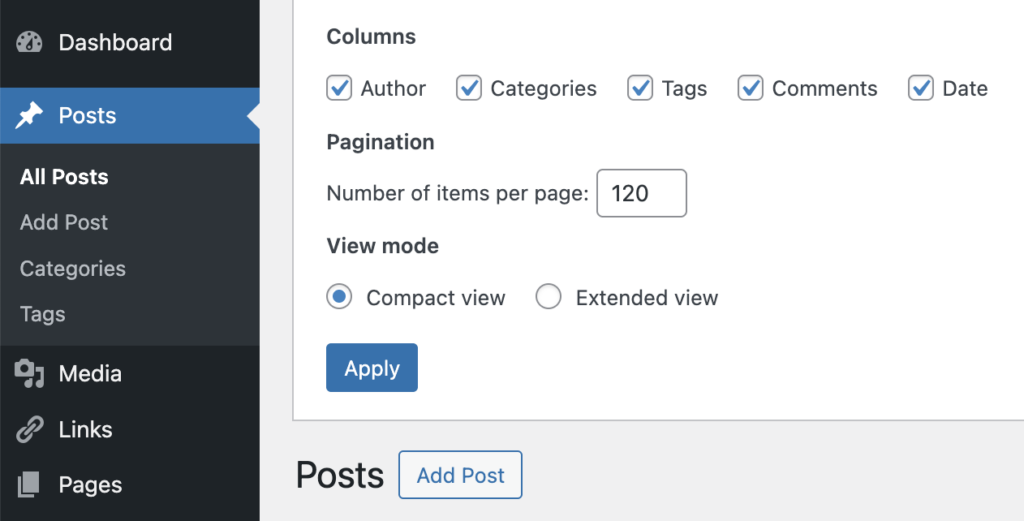This screenshot has height=521, width=1024.
Task: Uncheck the Author column checkbox
Action: pyautogui.click(x=340, y=89)
